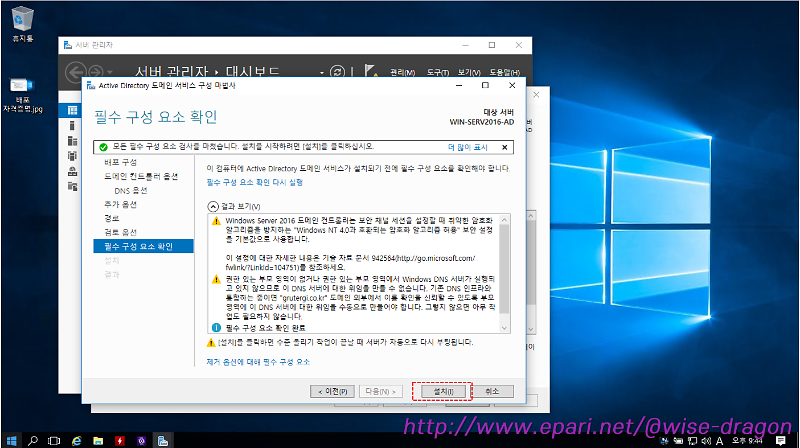Viewport: 800px width, 448px height.
Task: Click the < 이전(P) button
Action: click(332, 391)
